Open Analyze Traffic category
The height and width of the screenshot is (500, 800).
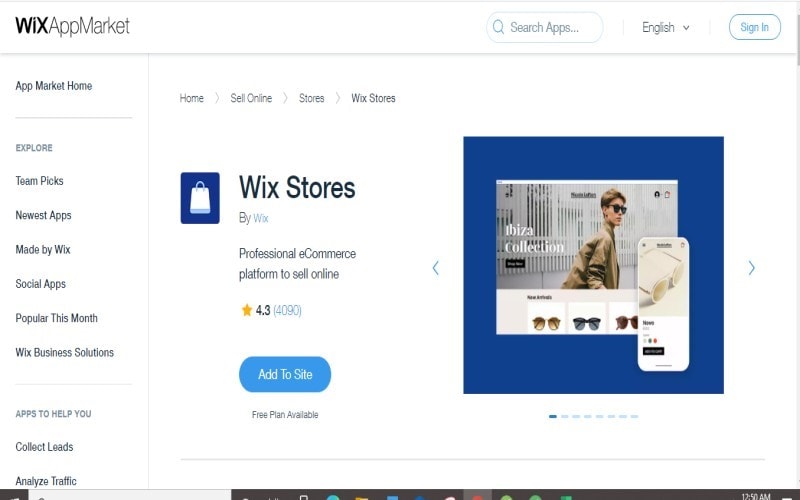(x=46, y=481)
